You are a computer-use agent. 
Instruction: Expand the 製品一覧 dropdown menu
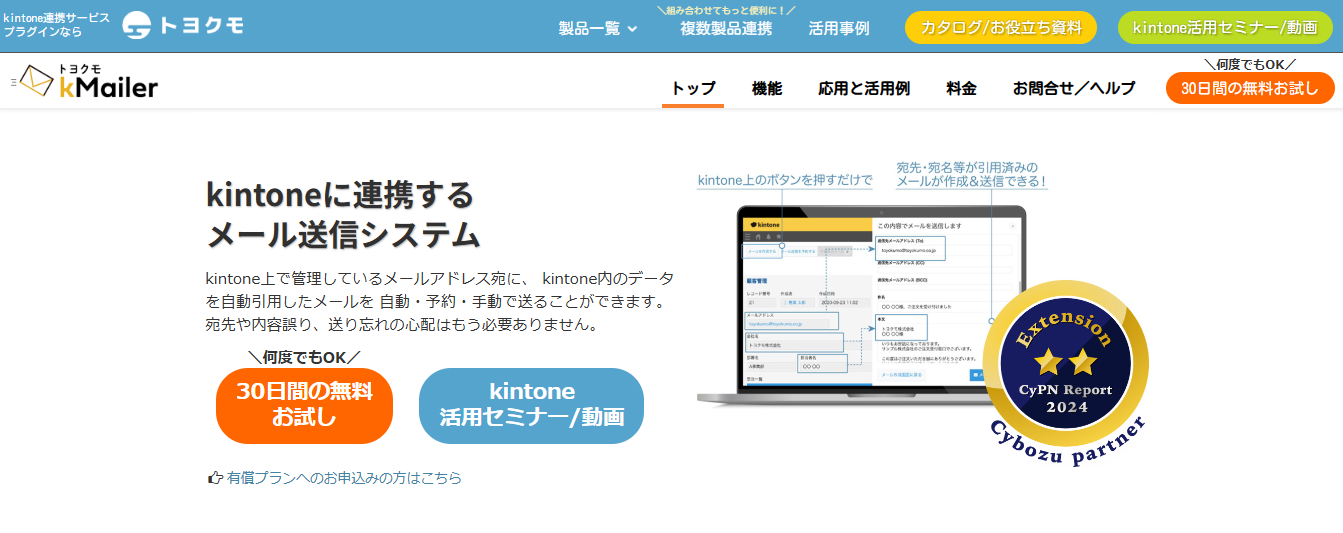point(598,28)
